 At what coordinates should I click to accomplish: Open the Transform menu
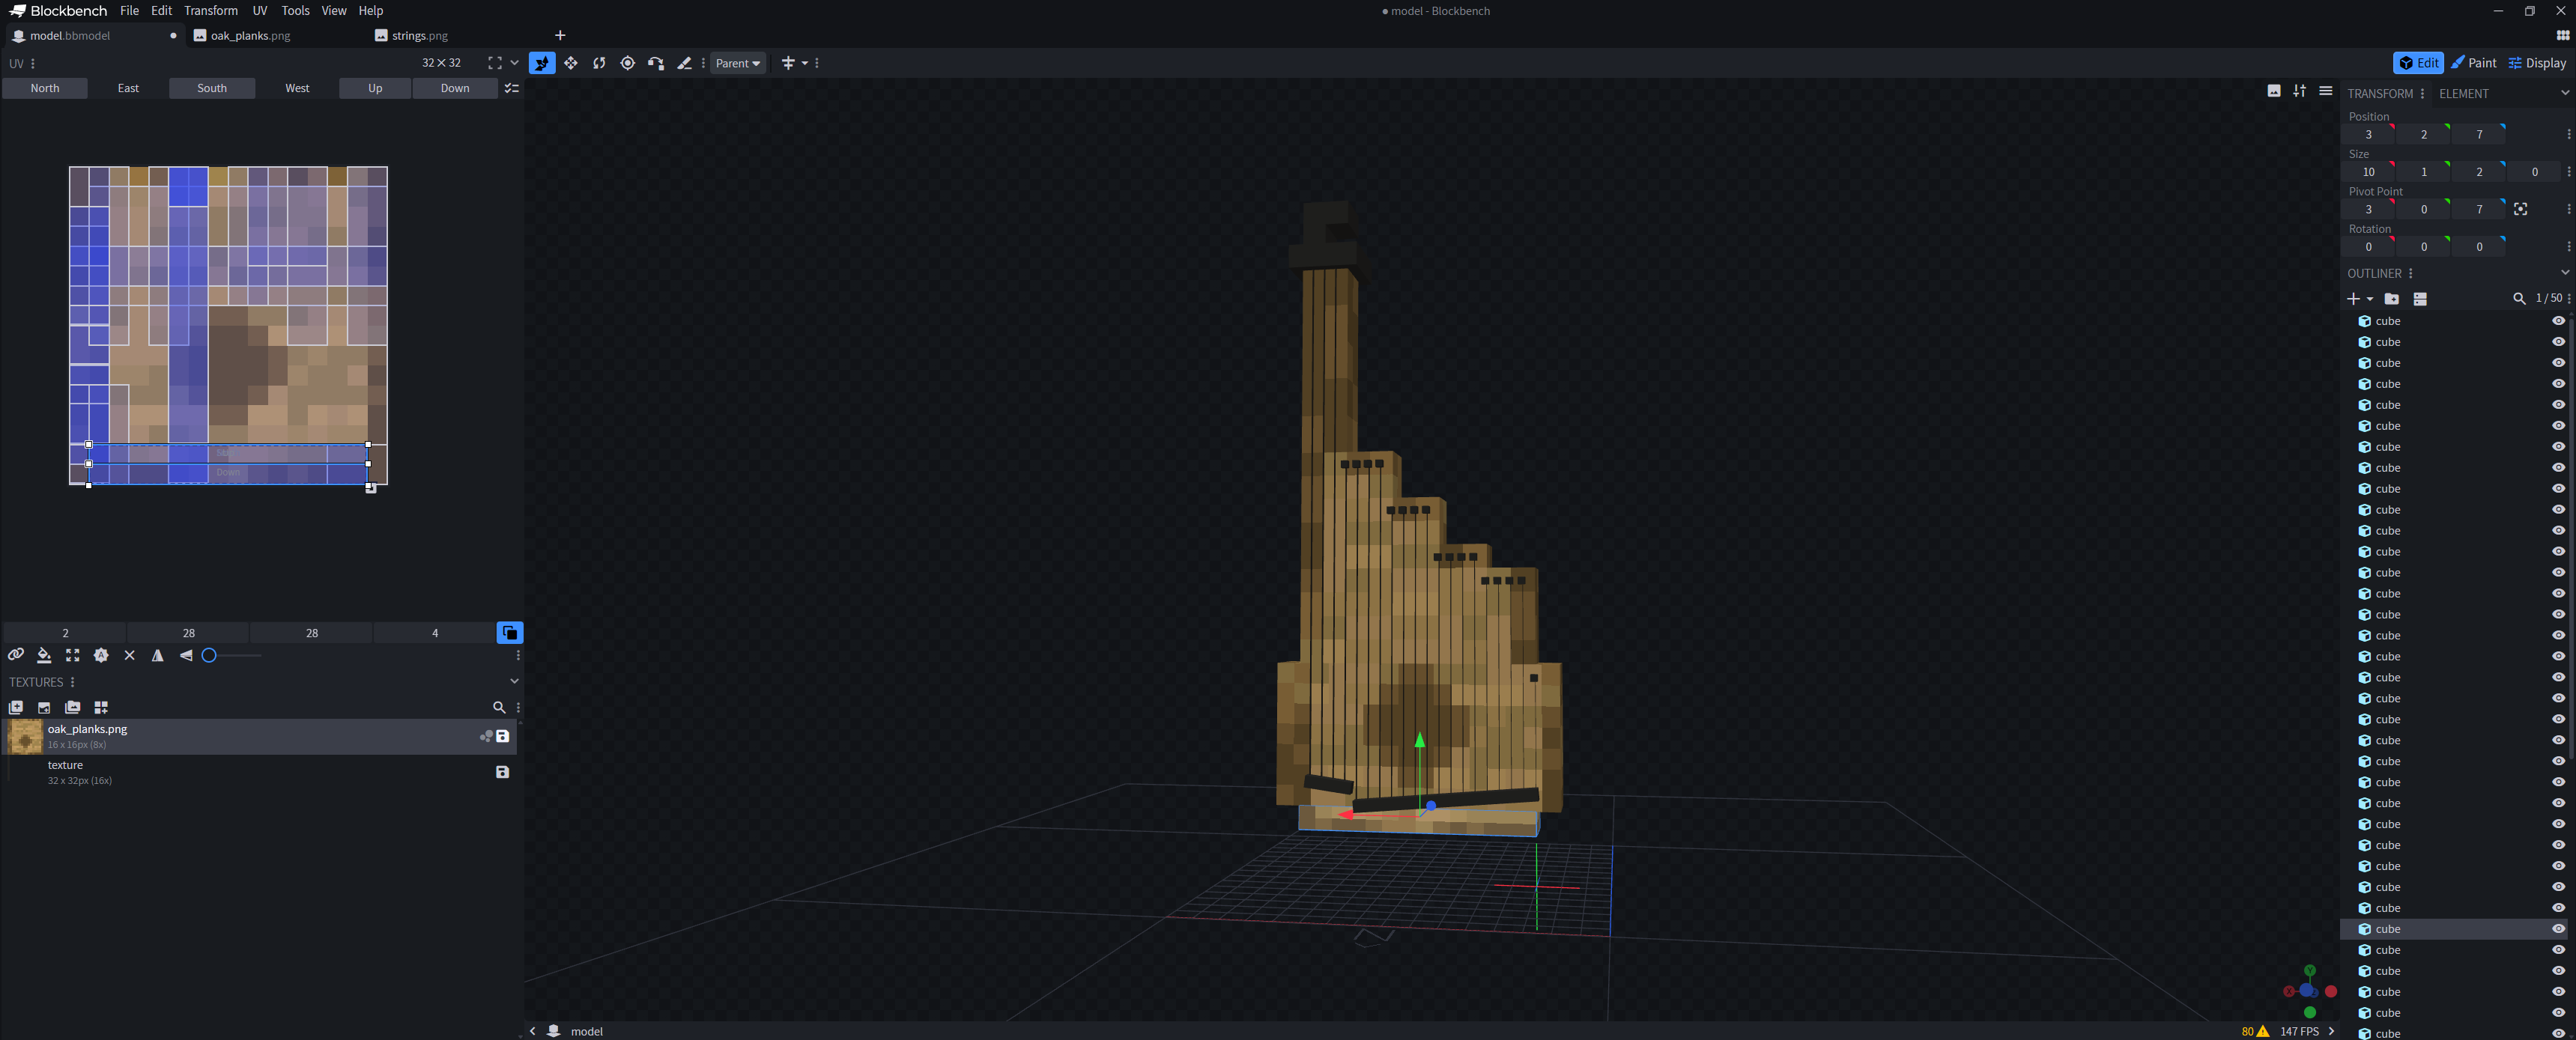pyautogui.click(x=211, y=11)
